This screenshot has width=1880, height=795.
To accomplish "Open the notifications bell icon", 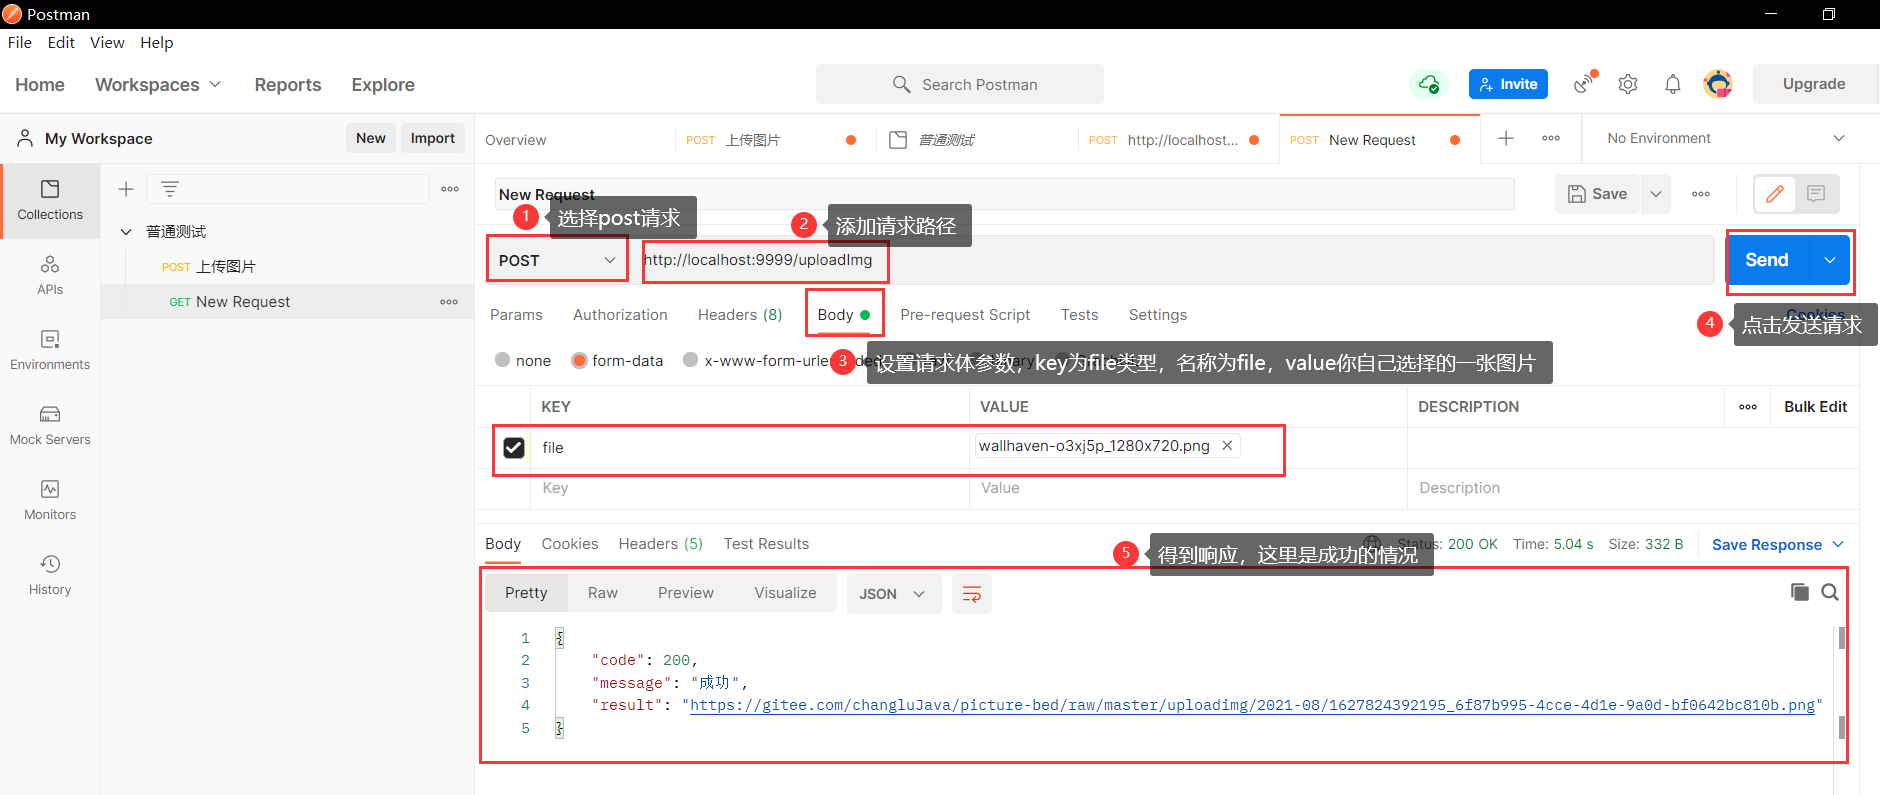I will click(1673, 84).
